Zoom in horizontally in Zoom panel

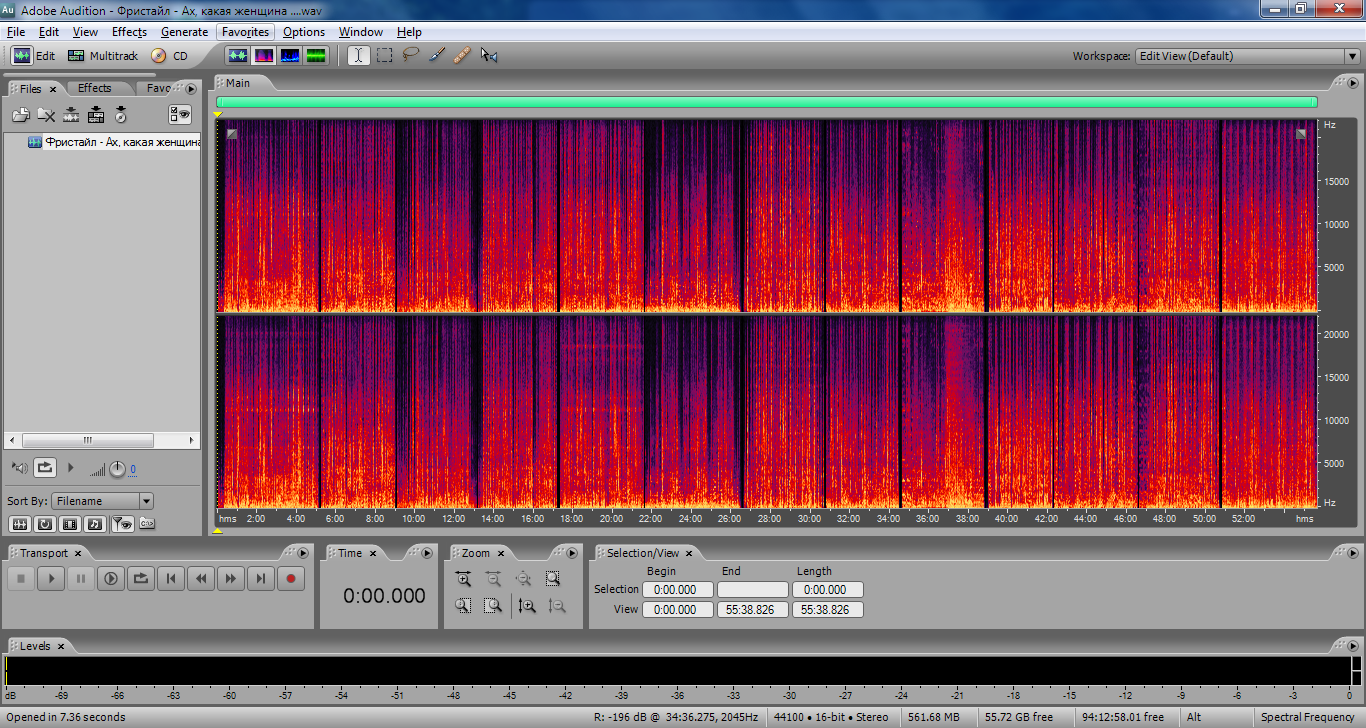coord(463,578)
